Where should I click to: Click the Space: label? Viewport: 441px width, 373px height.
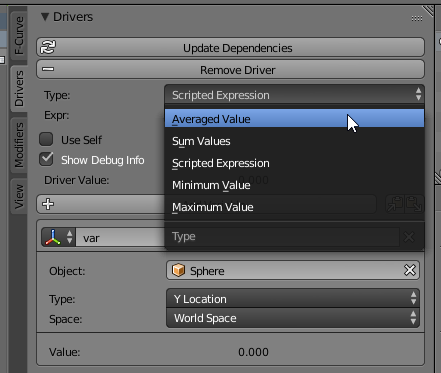click(65, 319)
